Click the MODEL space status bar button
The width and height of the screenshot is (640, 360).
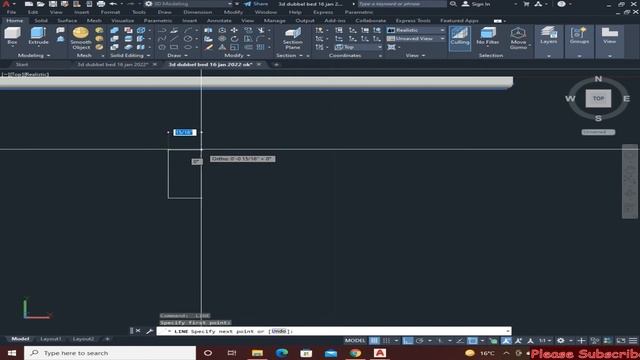pyautogui.click(x=355, y=340)
